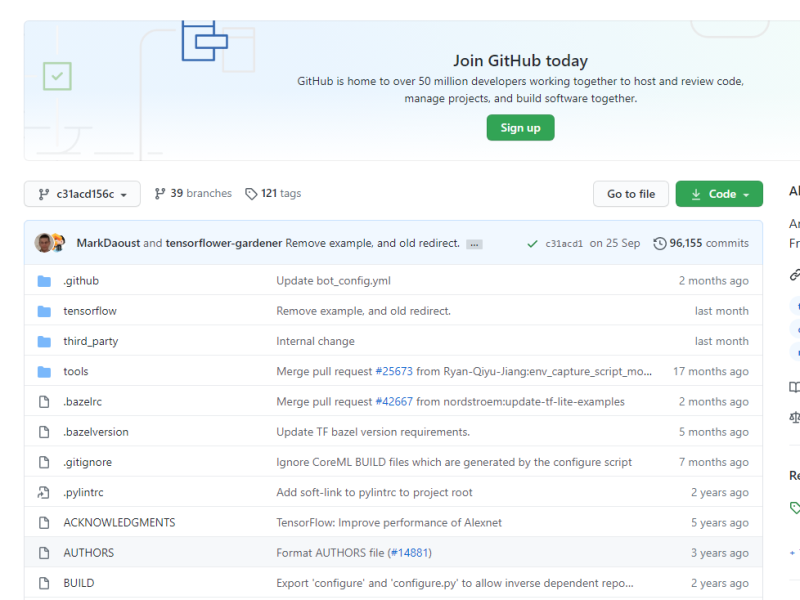Open issue #14881 link
The height and width of the screenshot is (600, 800).
click(409, 553)
